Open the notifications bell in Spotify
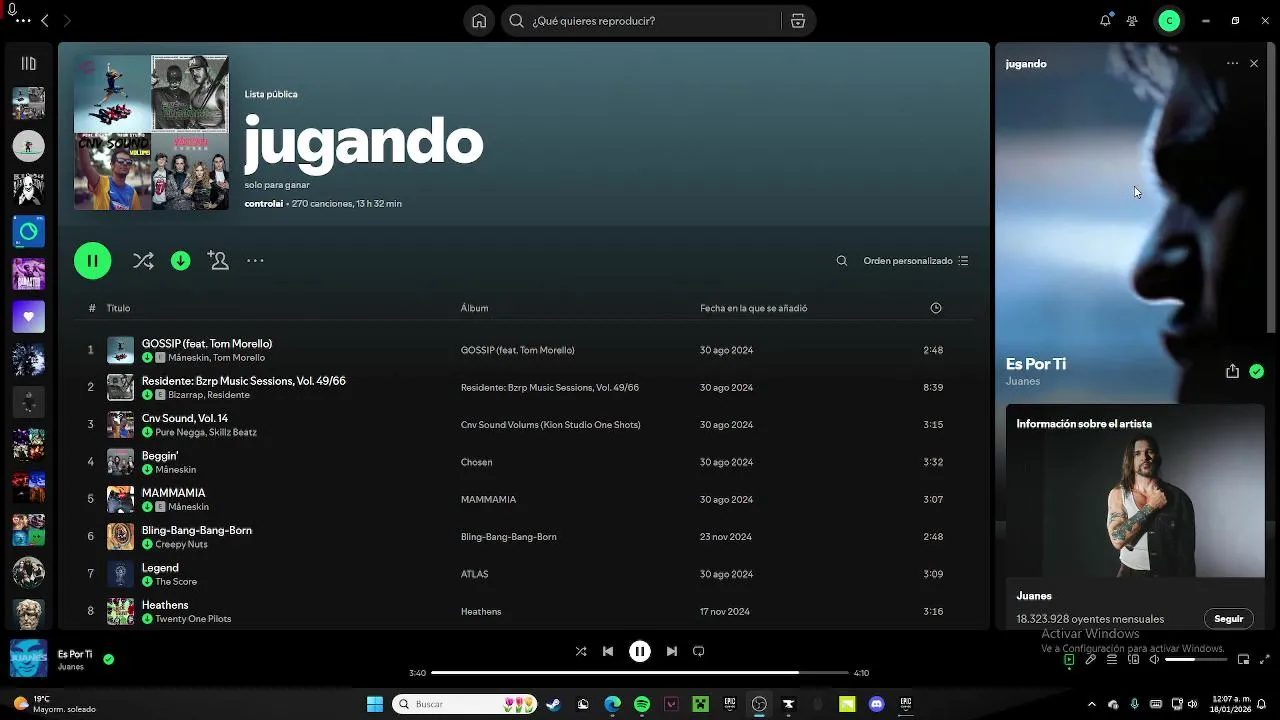 coord(1105,21)
